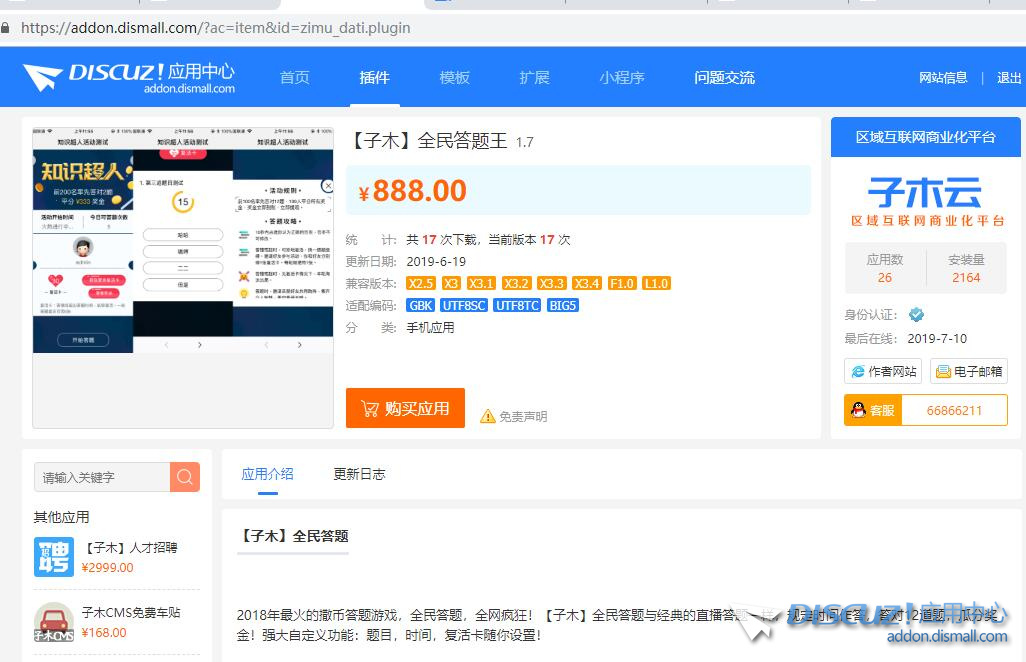Click the ¥168.00 price text
Viewport: 1026px width, 662px height.
[x=104, y=633]
